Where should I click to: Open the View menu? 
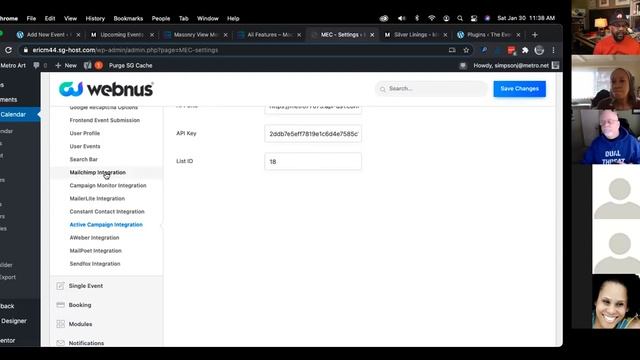pyautogui.click(x=70, y=18)
